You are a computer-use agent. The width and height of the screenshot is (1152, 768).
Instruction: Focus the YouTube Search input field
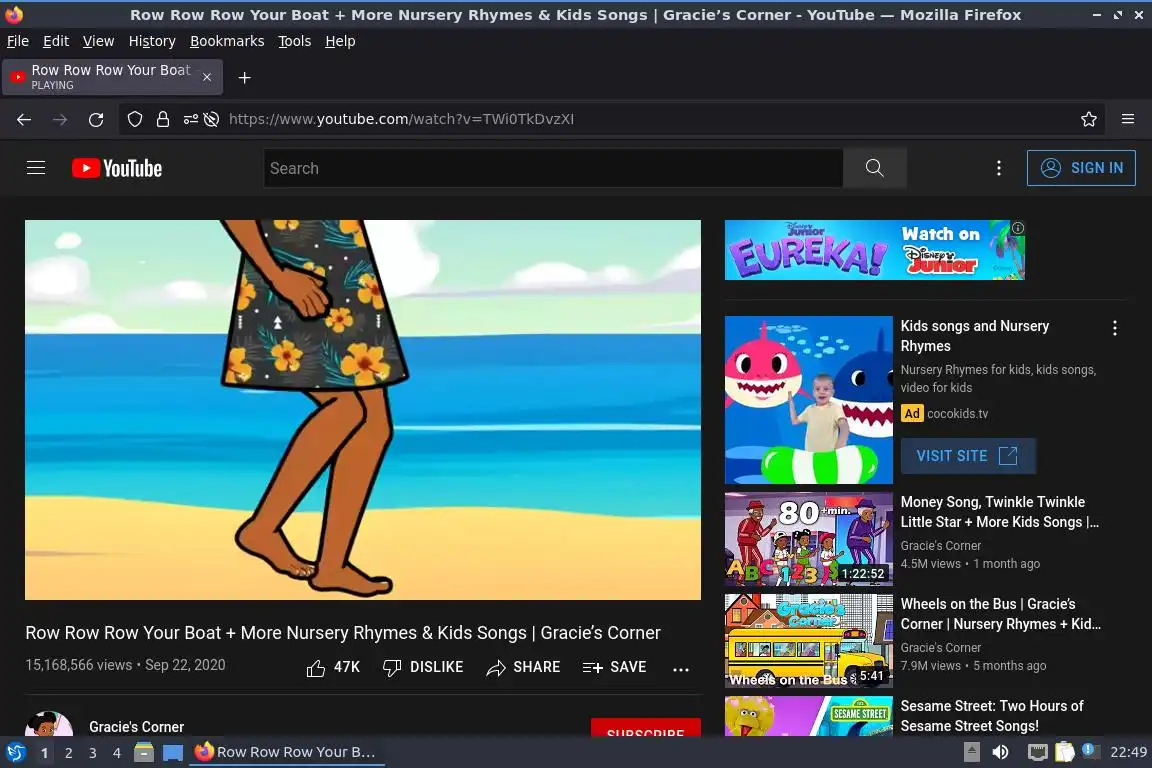pos(553,168)
